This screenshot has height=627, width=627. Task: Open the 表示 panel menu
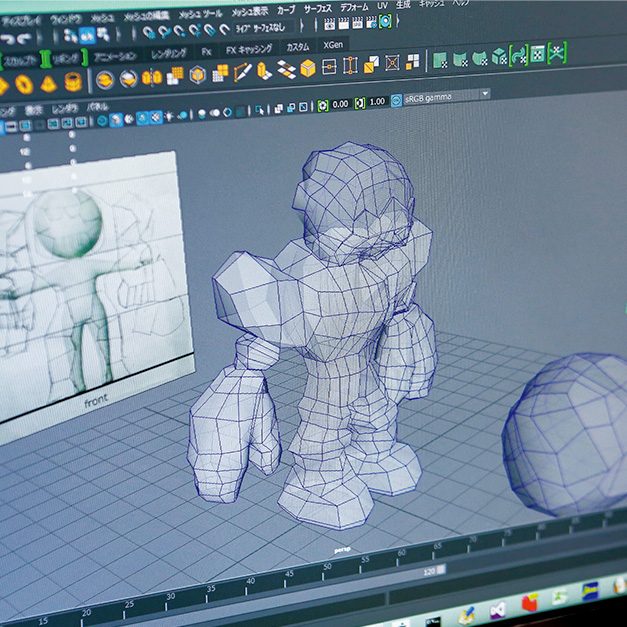pyautogui.click(x=34, y=110)
